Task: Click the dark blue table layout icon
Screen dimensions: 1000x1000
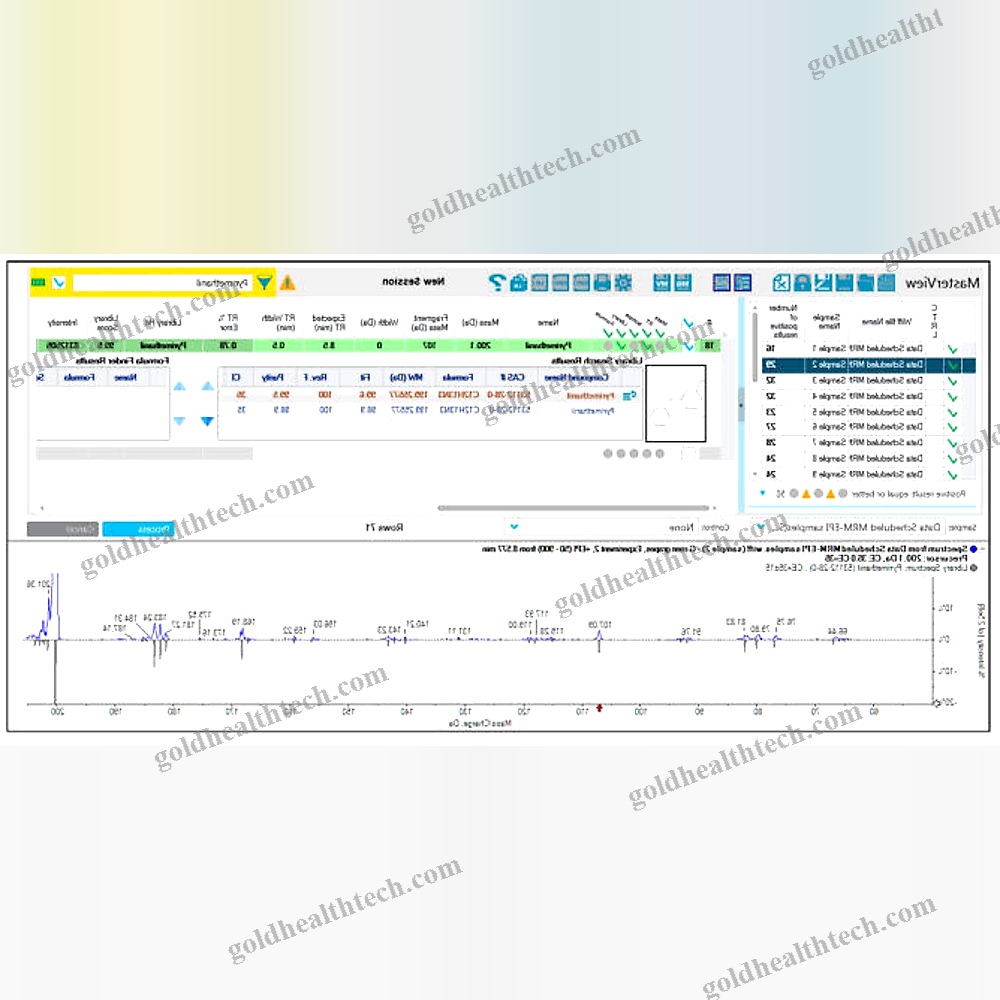Action: coord(721,283)
